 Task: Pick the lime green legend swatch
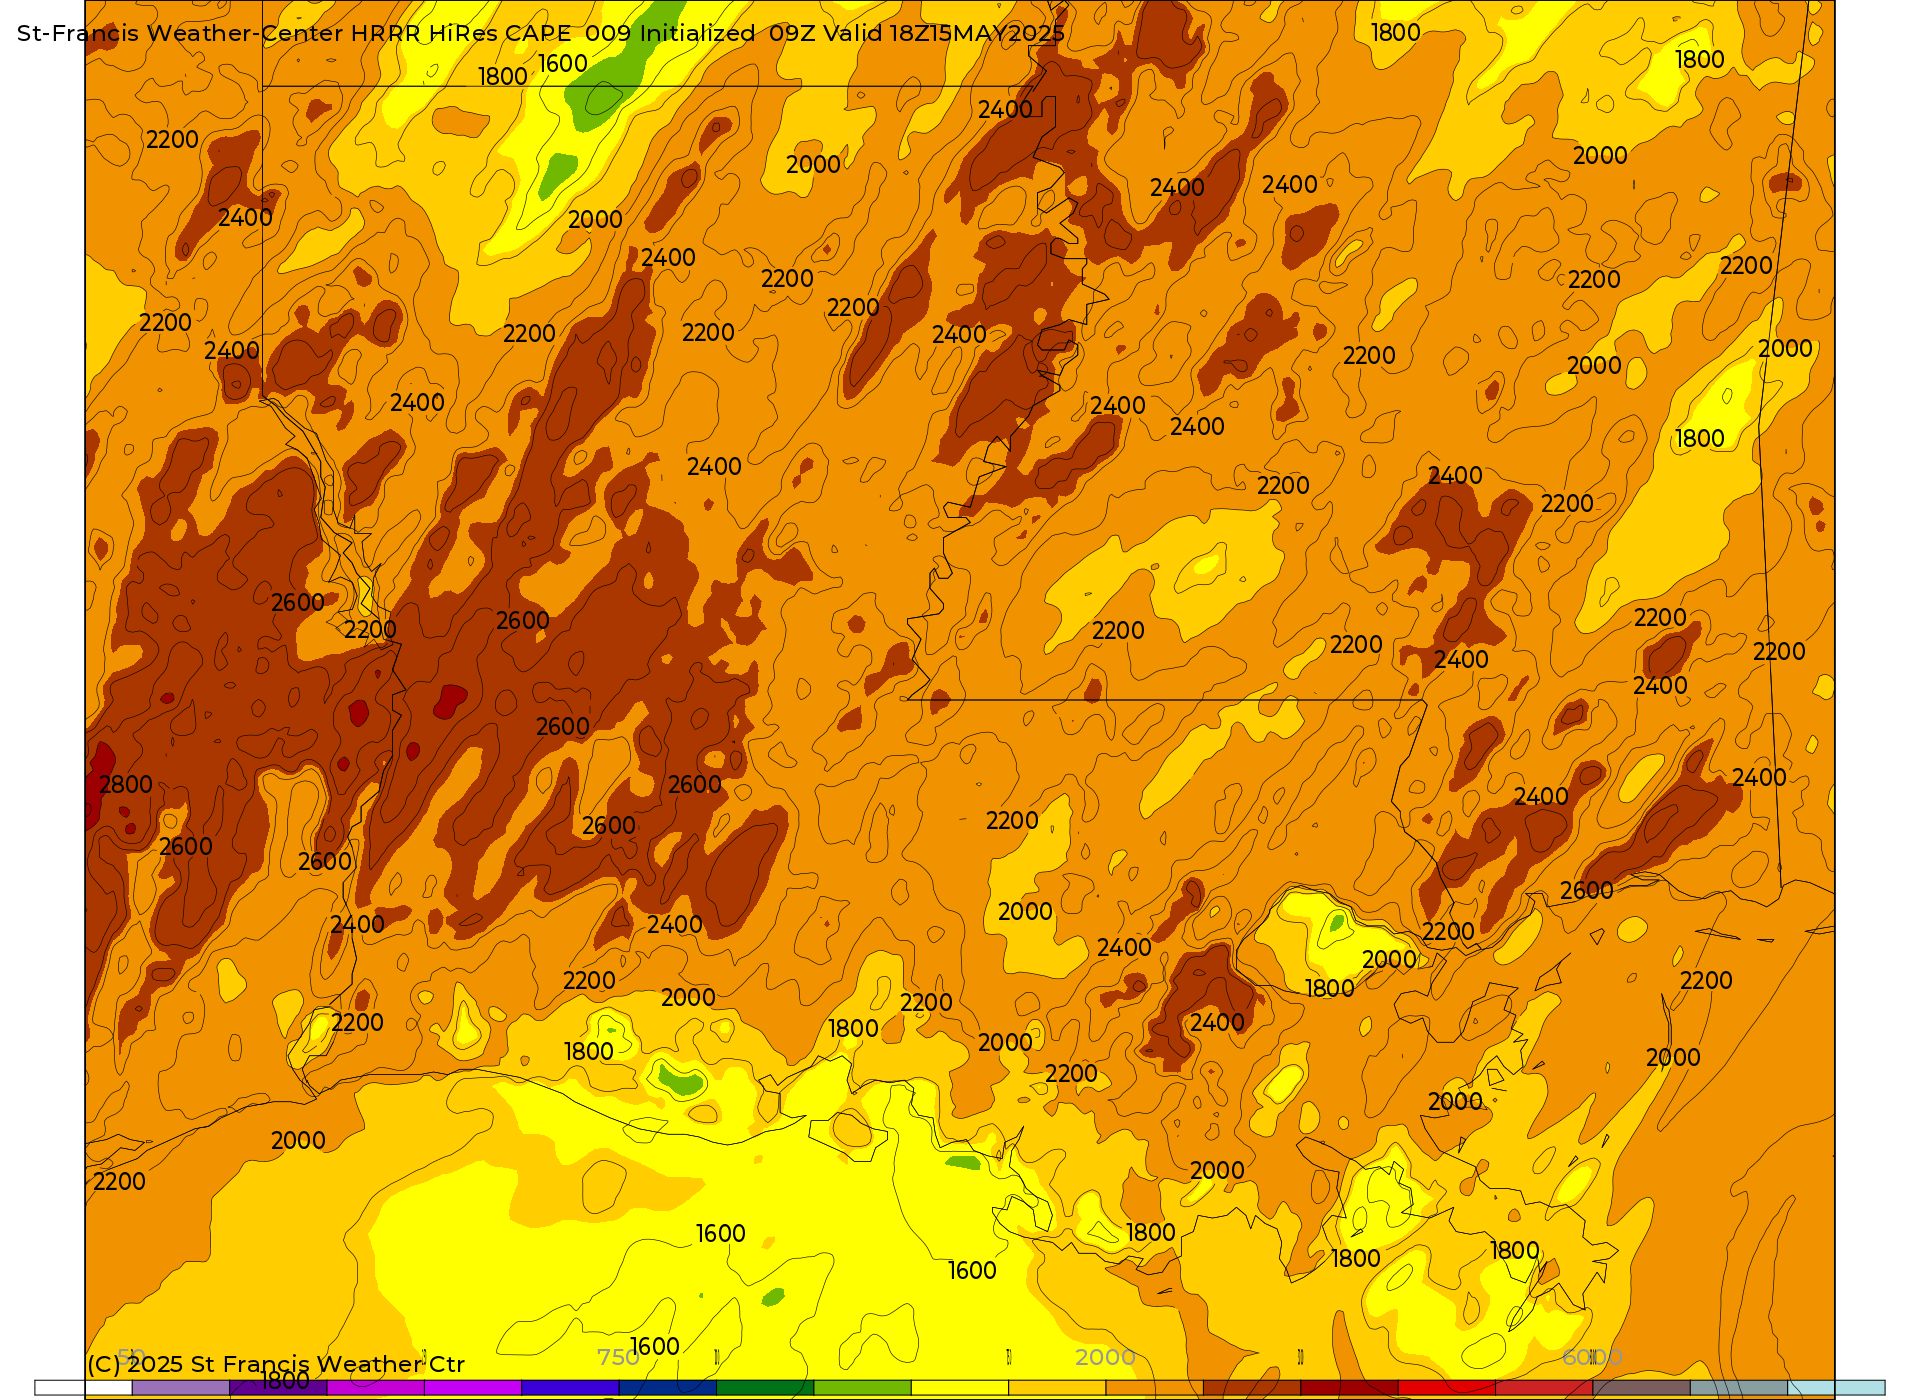(x=862, y=1388)
